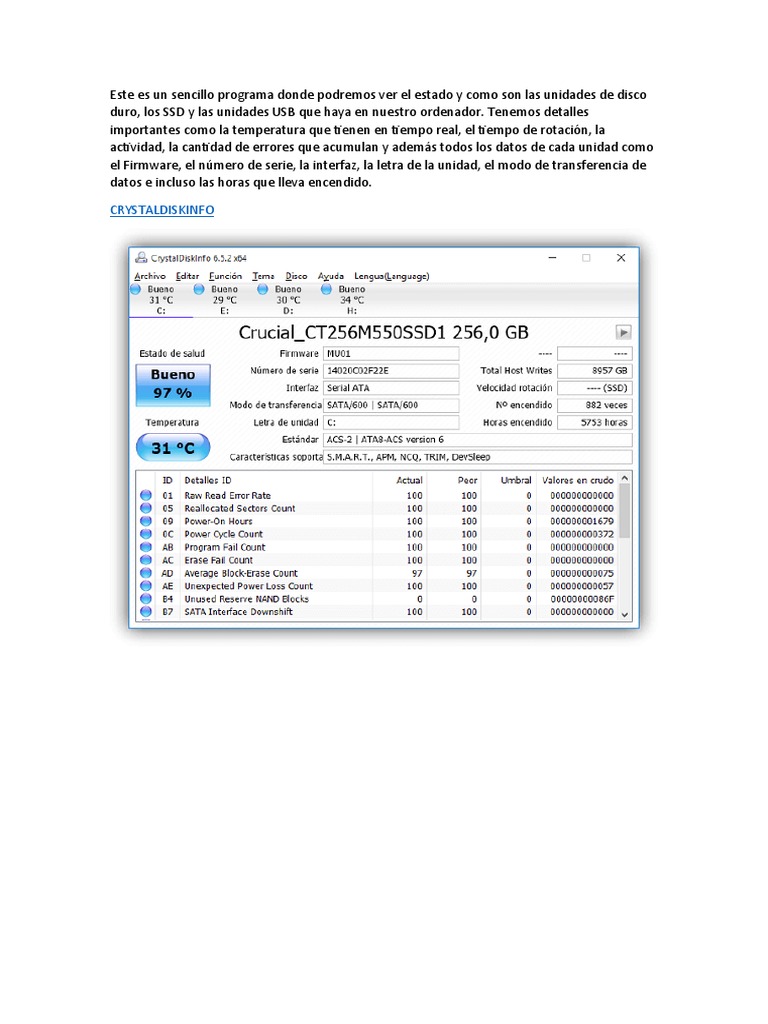This screenshot has width=768, height=1024.
Task: Select the Power-On Hours row text
Action: pyautogui.click(x=218, y=521)
